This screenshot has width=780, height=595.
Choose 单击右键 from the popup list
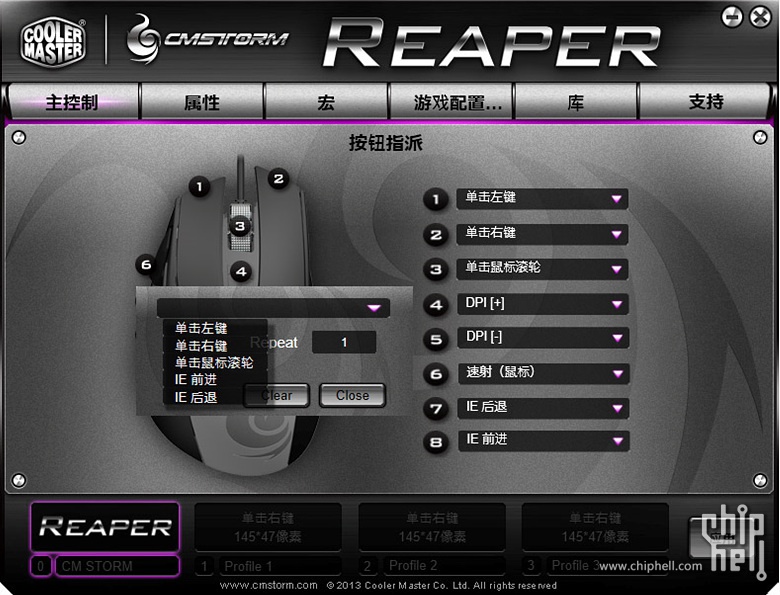click(215, 345)
